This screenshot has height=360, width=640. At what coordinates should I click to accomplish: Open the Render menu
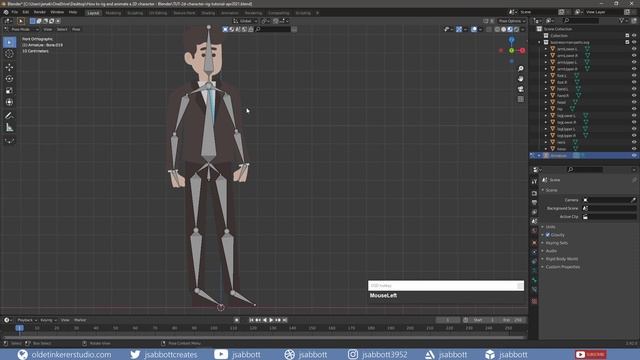40,12
